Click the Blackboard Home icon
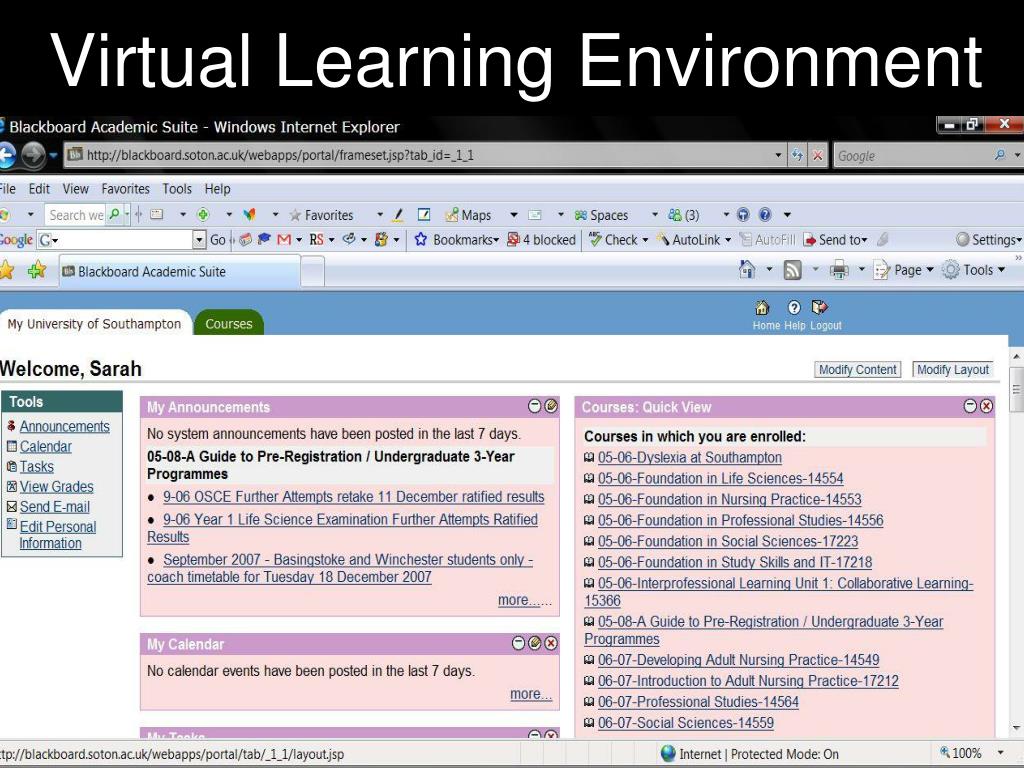The width and height of the screenshot is (1024, 768). coord(762,308)
